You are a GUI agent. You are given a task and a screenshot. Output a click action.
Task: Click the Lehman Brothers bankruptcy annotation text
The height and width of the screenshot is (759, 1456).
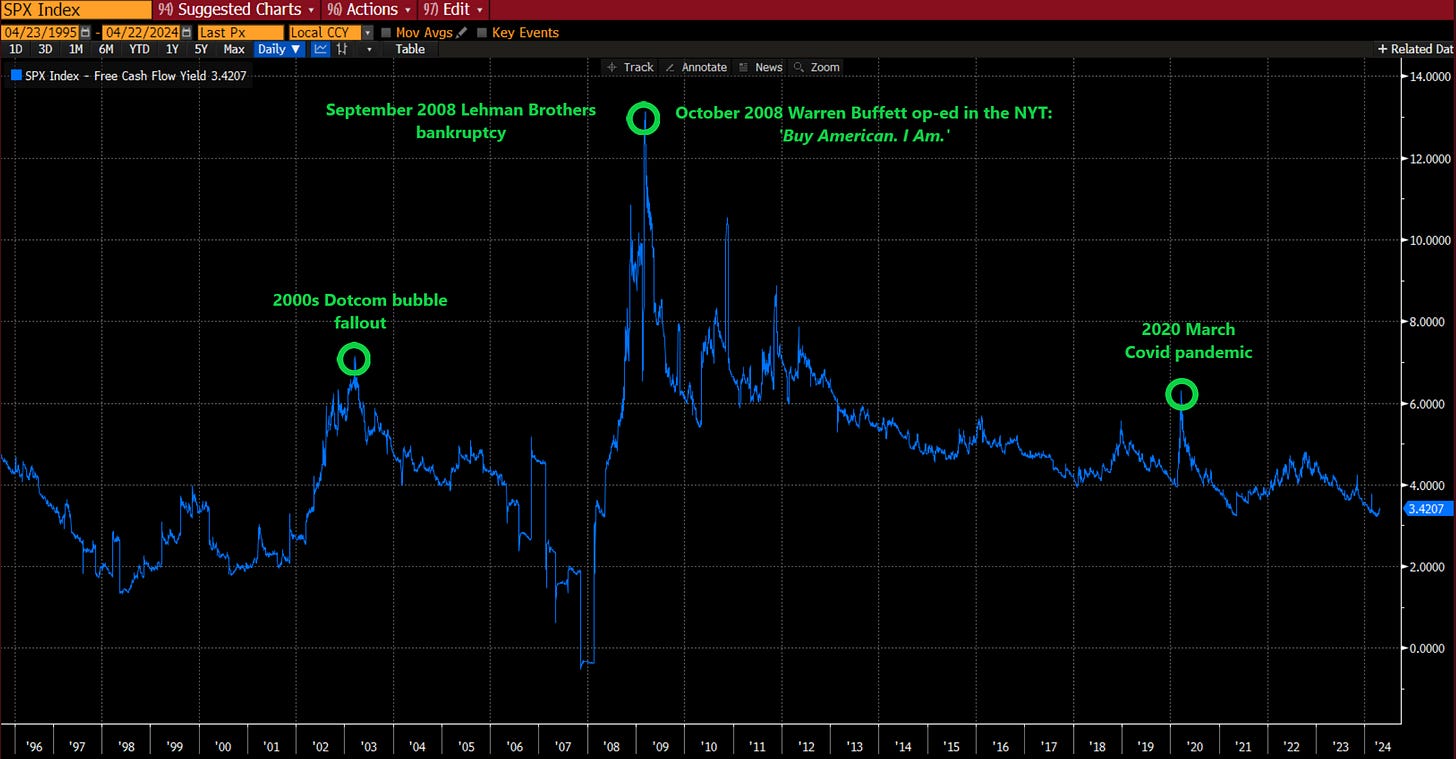pyautogui.click(x=461, y=121)
